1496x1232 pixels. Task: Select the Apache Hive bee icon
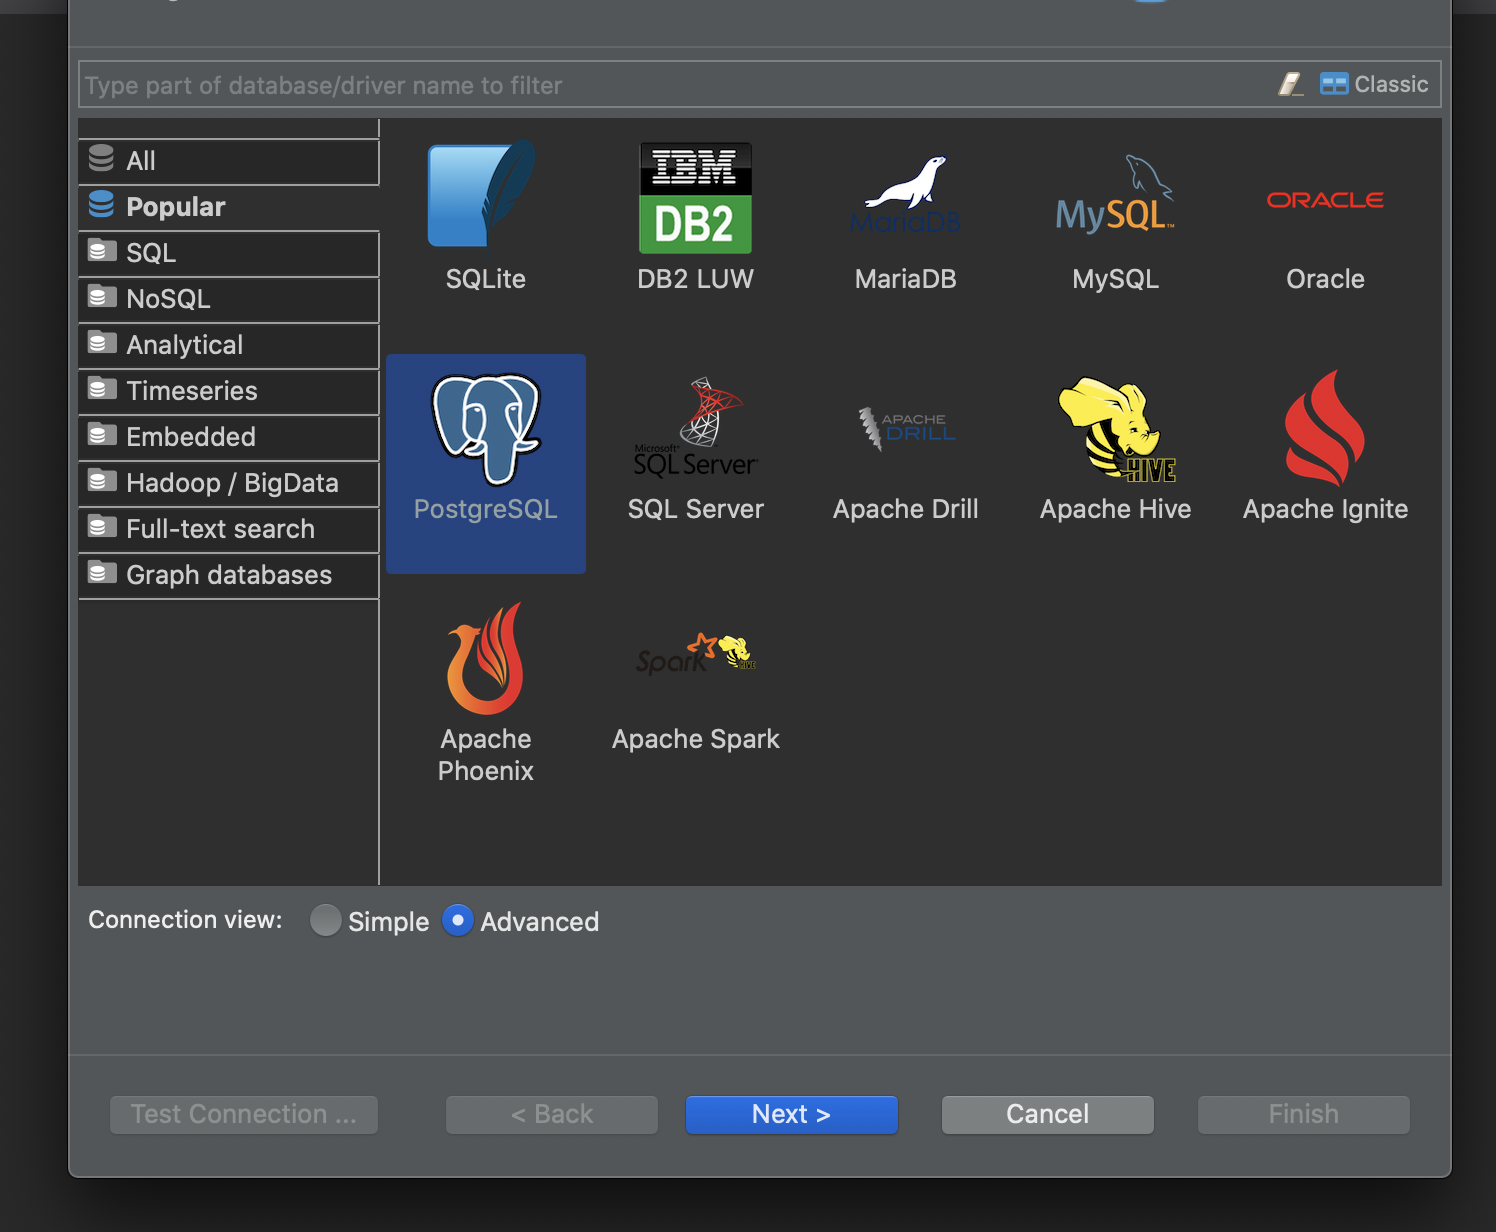click(1116, 428)
